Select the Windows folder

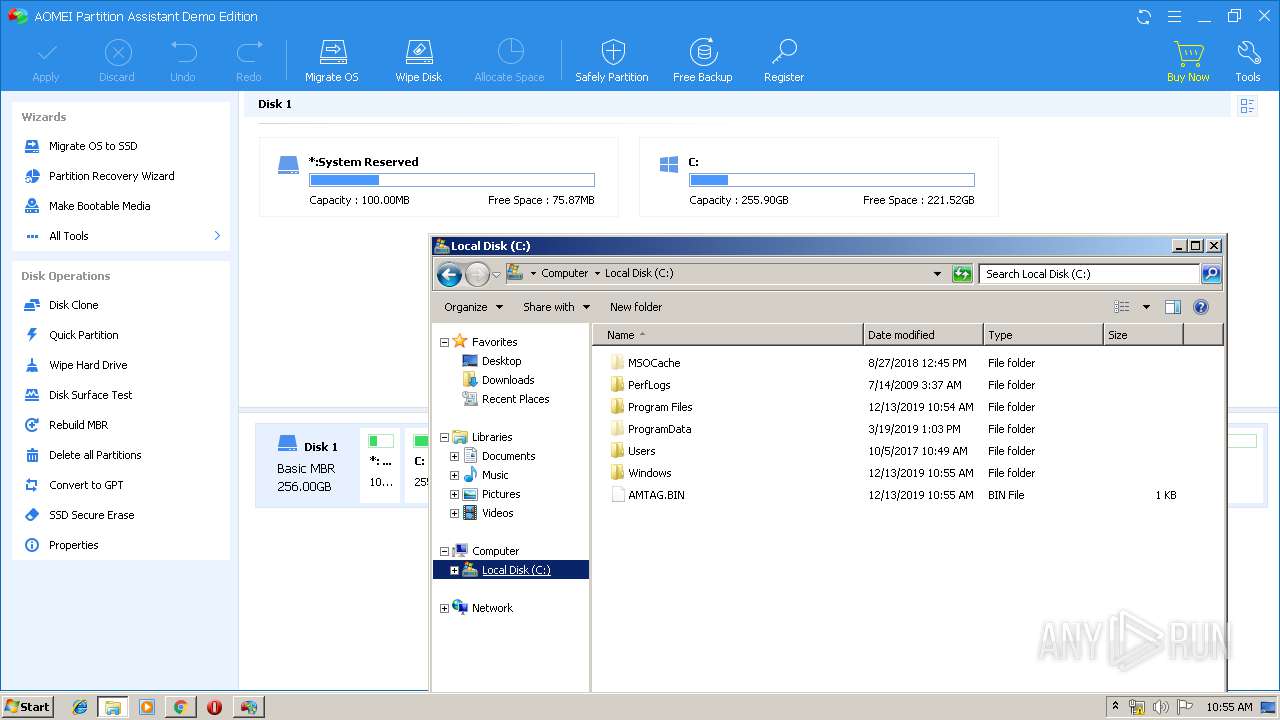(x=650, y=473)
